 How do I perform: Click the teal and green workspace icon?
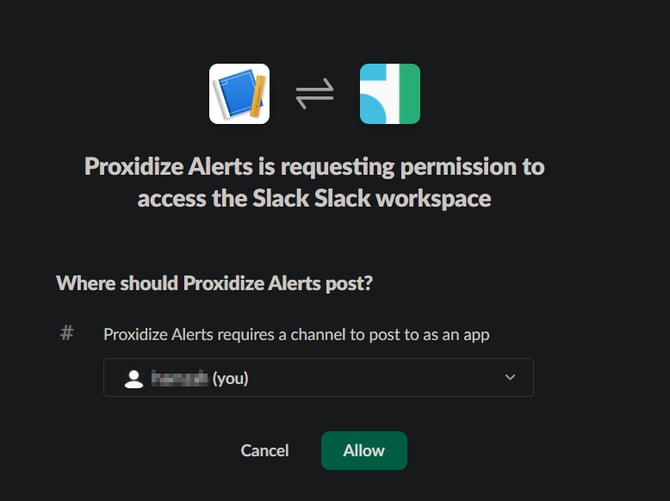point(390,94)
